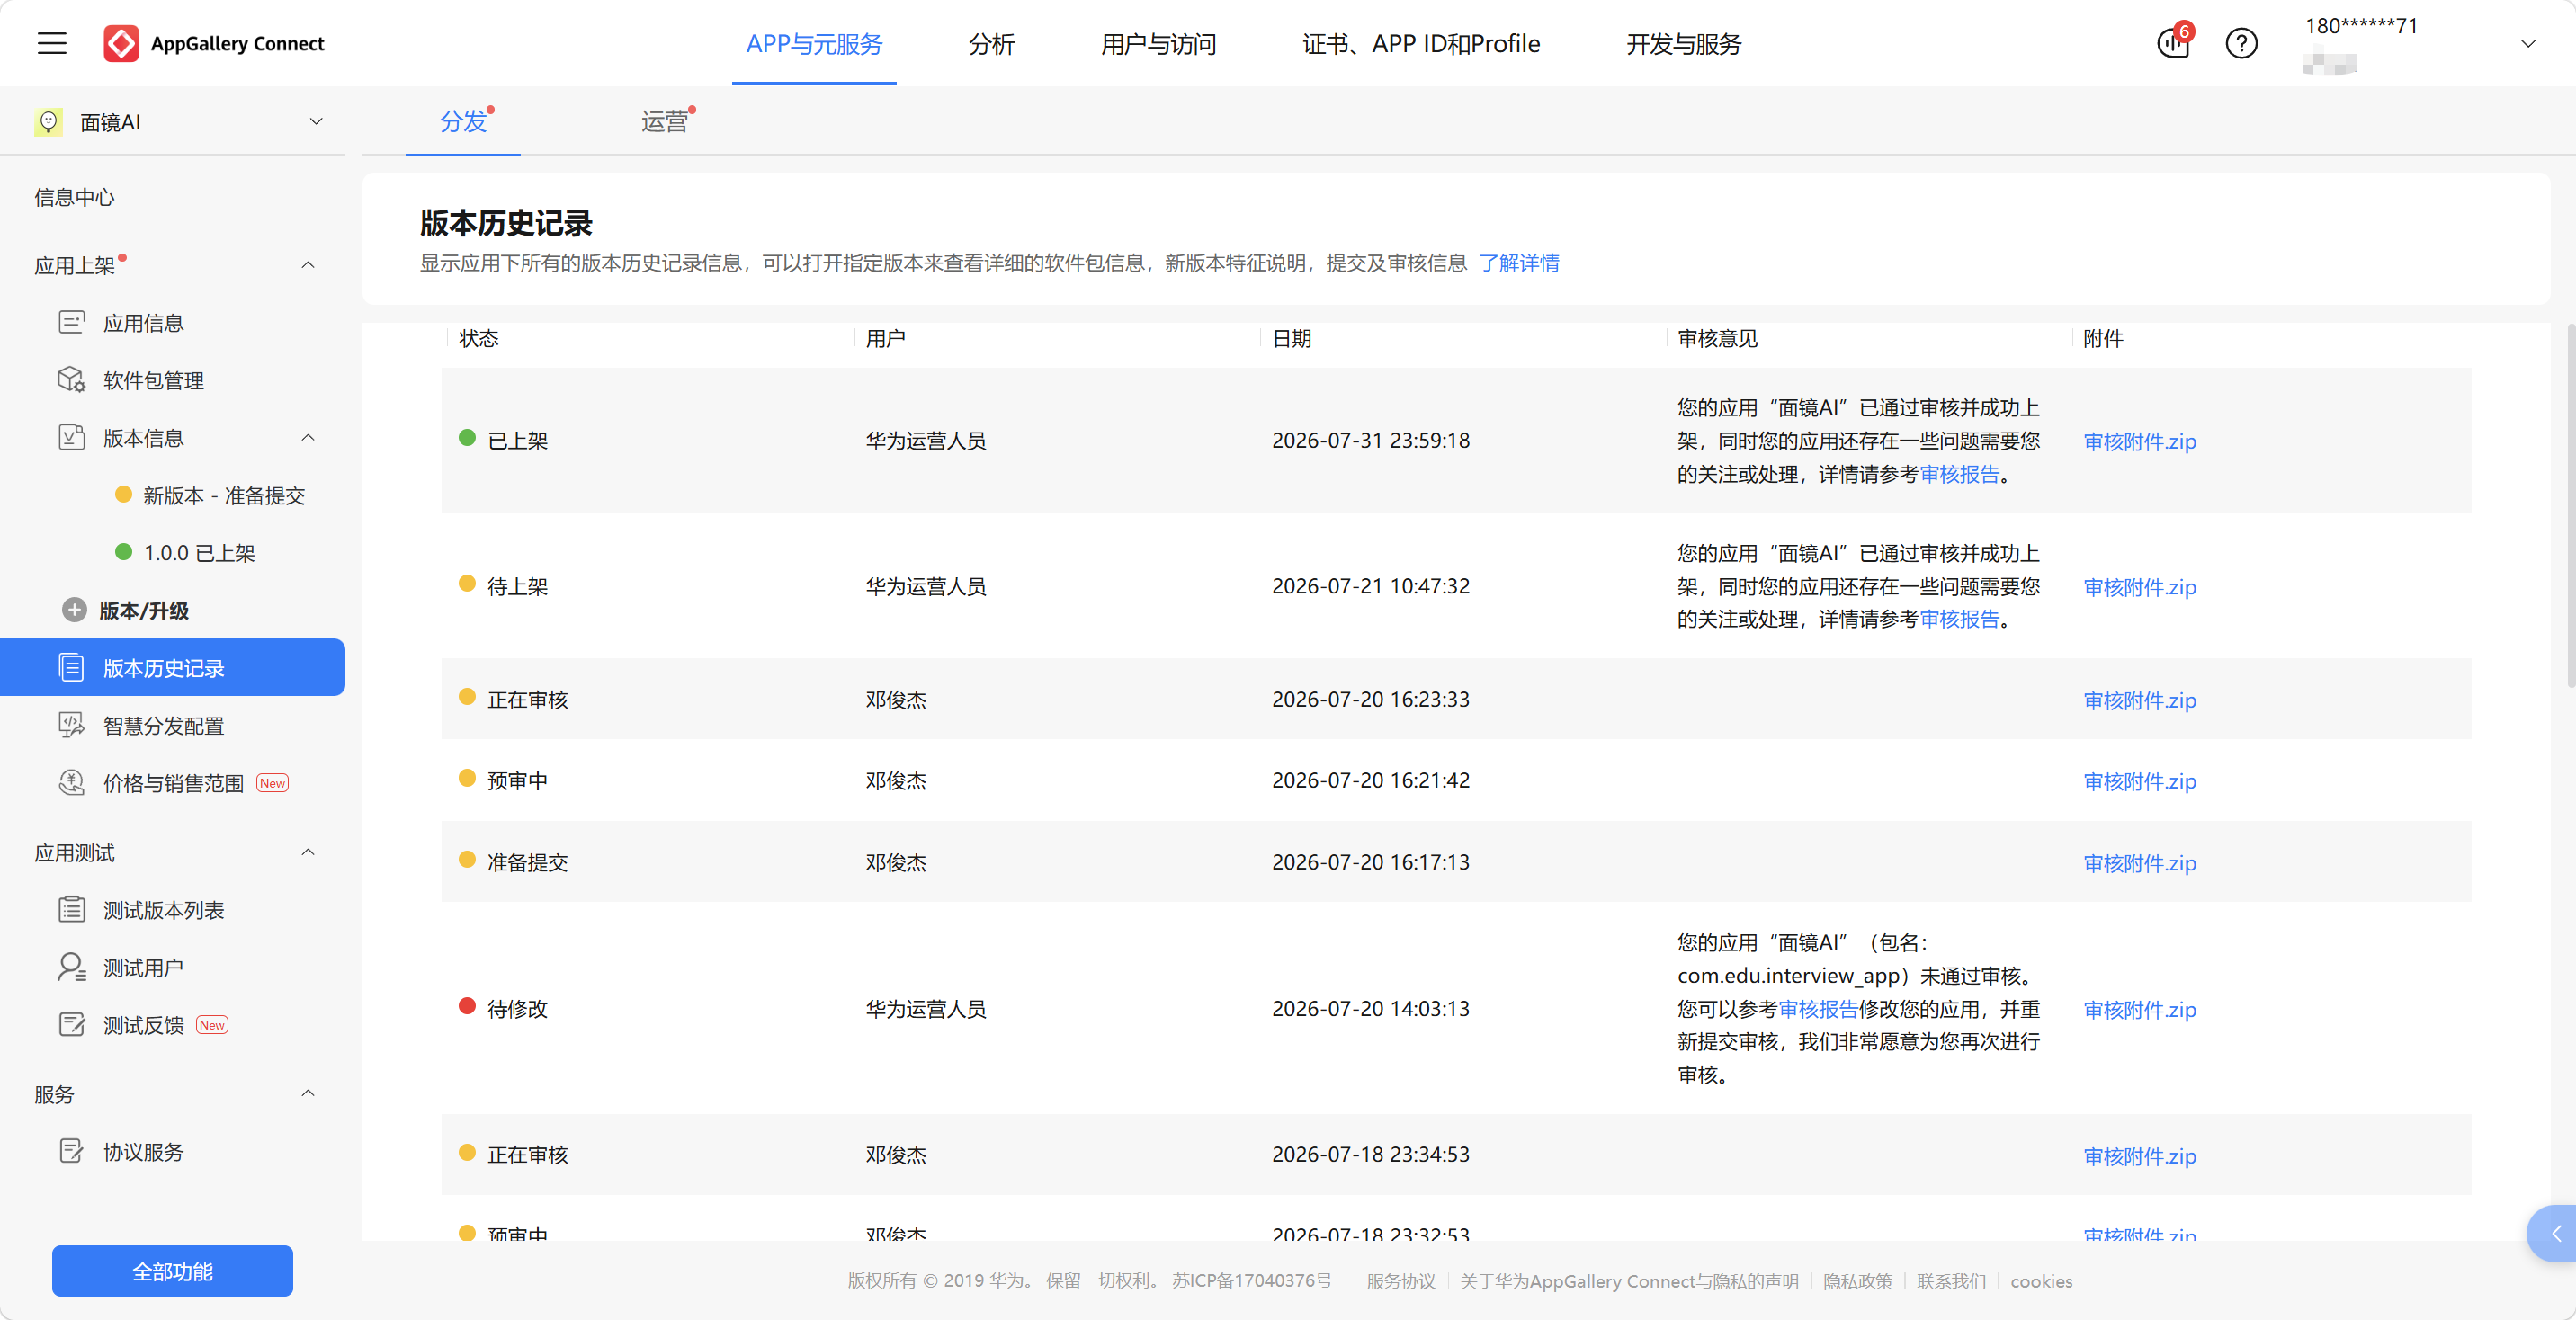Open 关于华为AppGallery Connect与隐私的声明 link
The width and height of the screenshot is (2576, 1320).
pyautogui.click(x=1628, y=1281)
